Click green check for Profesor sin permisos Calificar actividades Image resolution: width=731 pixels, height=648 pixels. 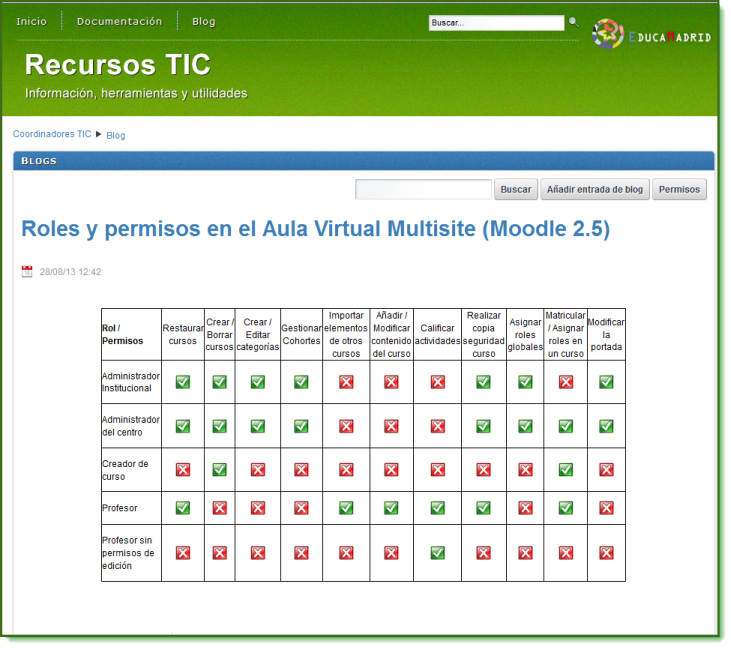437,552
